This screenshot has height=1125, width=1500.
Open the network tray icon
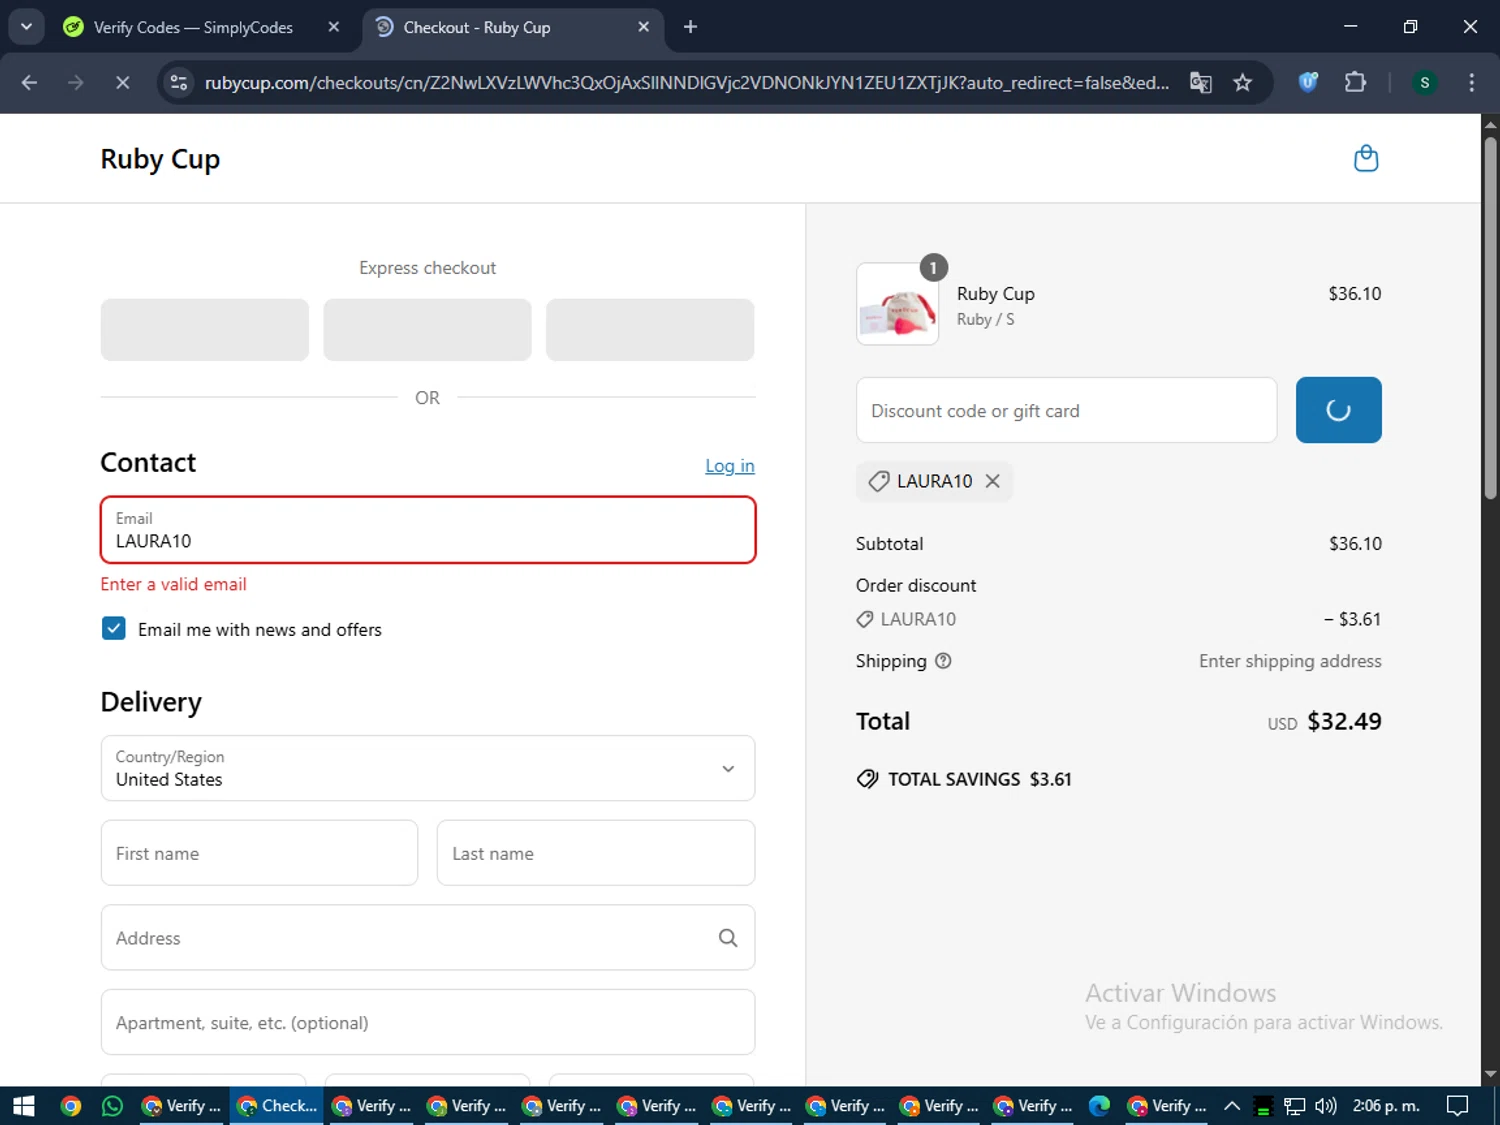1295,1106
